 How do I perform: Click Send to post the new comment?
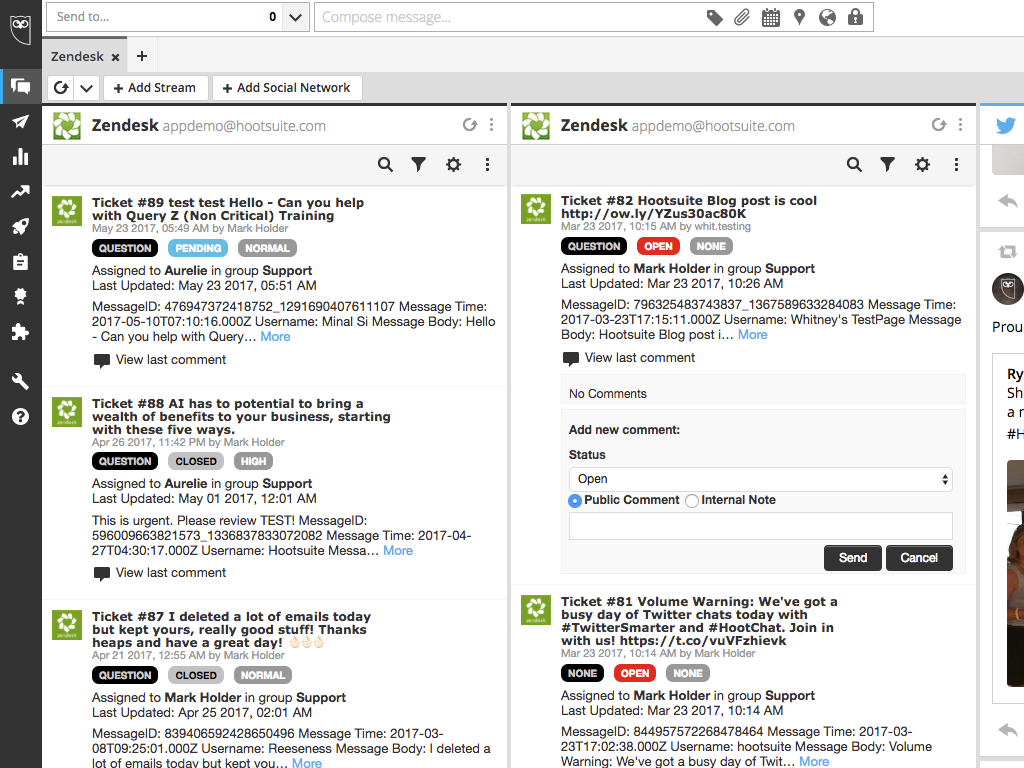point(852,558)
